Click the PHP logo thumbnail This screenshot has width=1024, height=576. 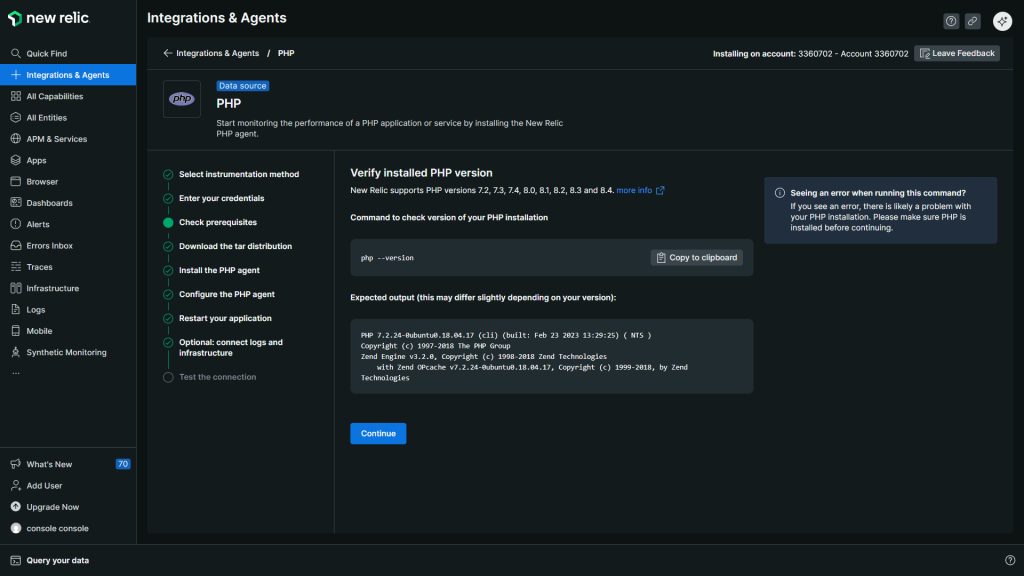pos(182,99)
